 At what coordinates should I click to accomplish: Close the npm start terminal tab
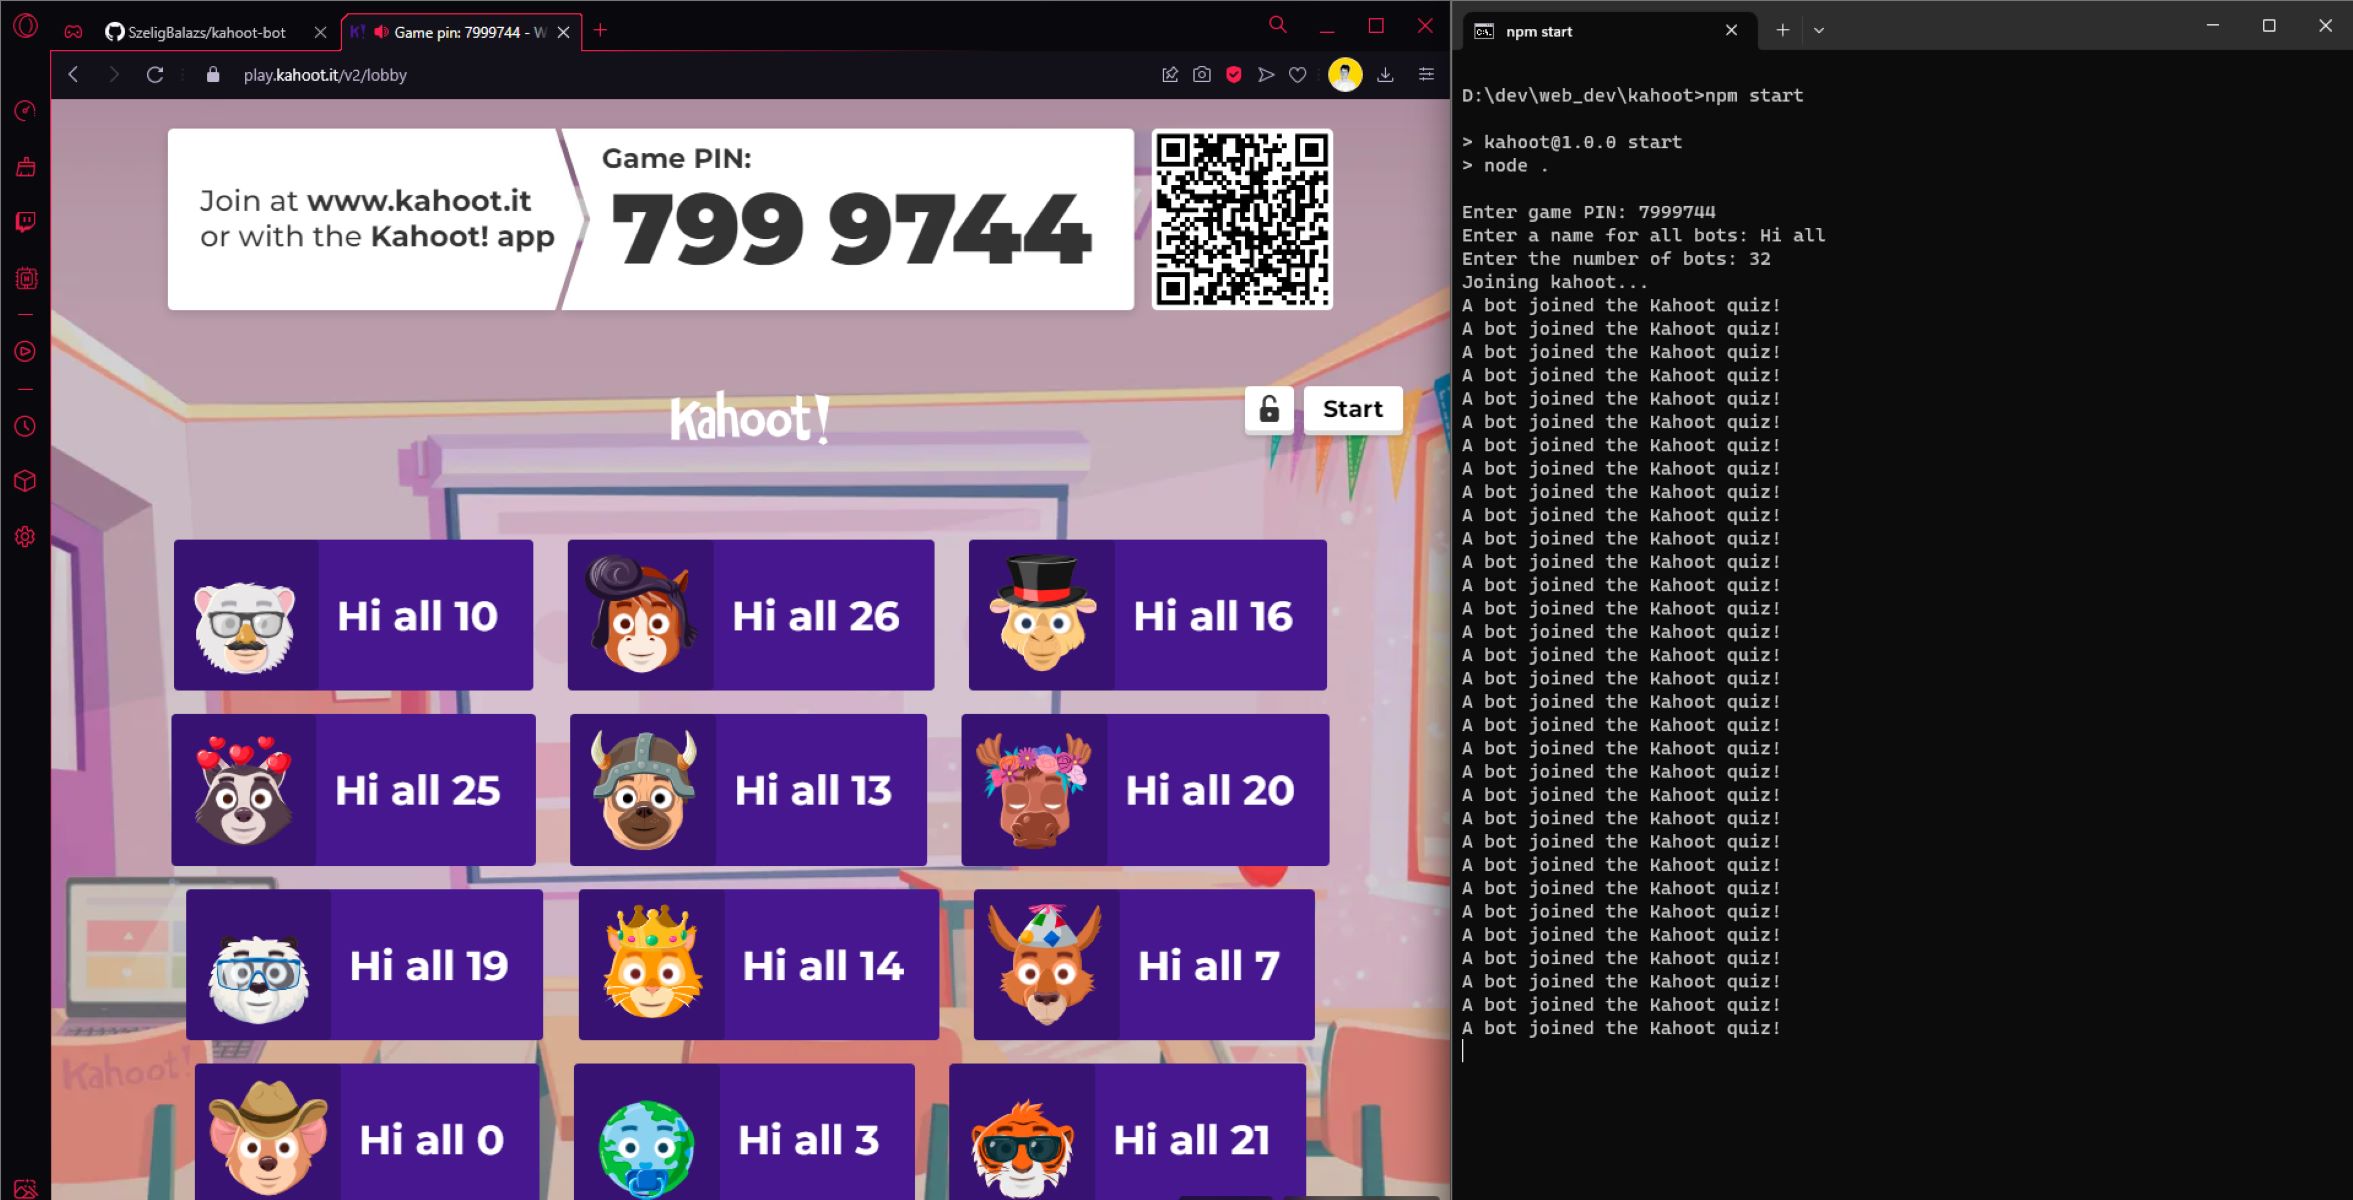click(1732, 31)
